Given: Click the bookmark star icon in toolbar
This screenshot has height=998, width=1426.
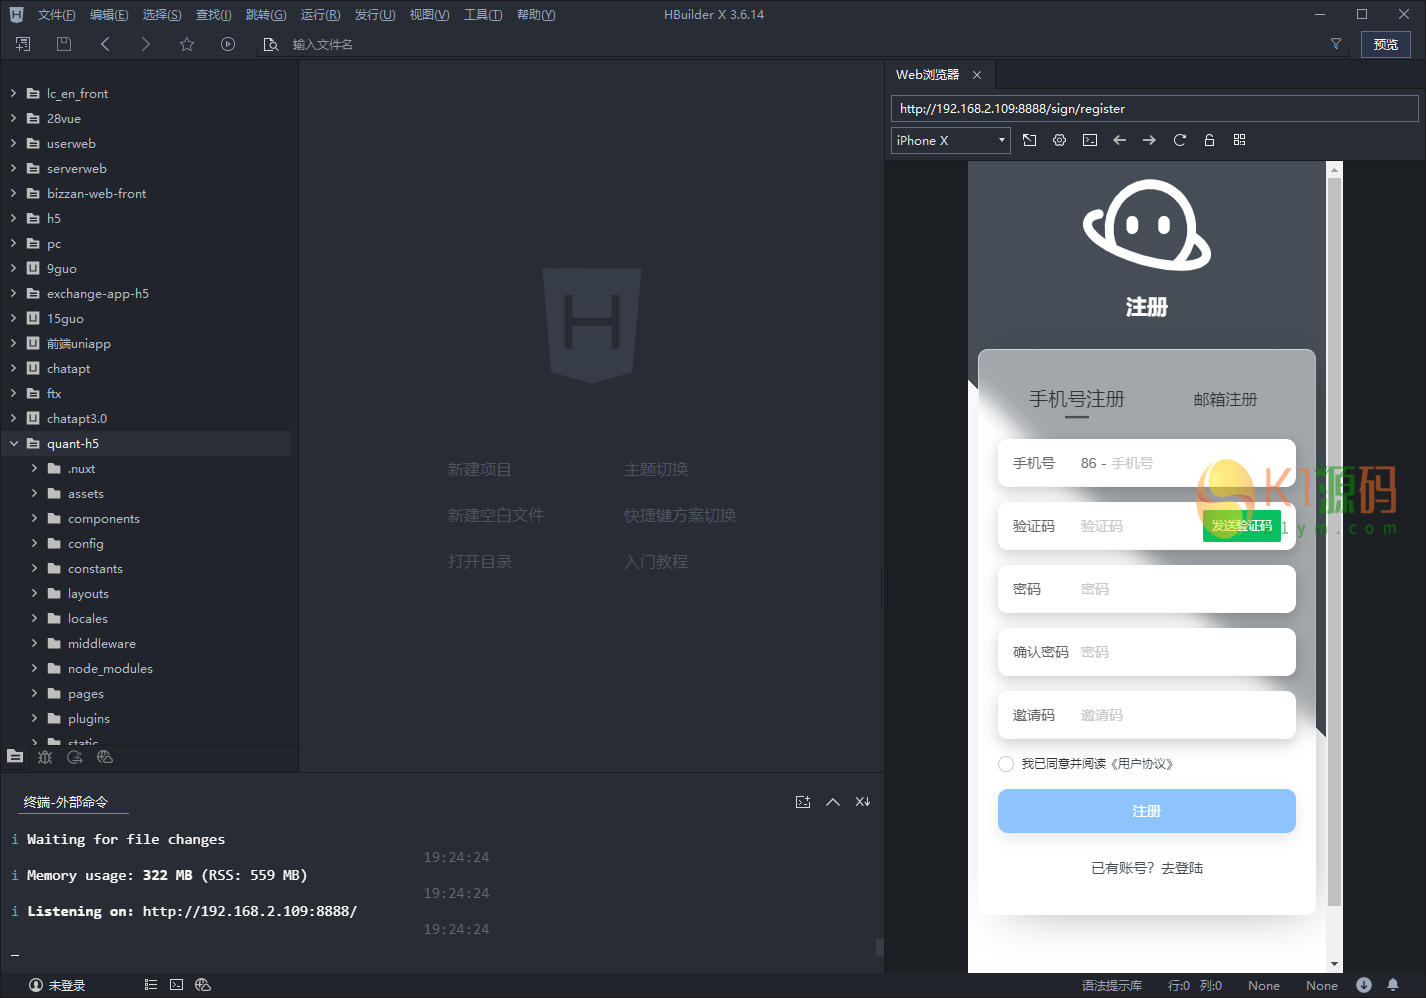Looking at the screenshot, I should [187, 44].
